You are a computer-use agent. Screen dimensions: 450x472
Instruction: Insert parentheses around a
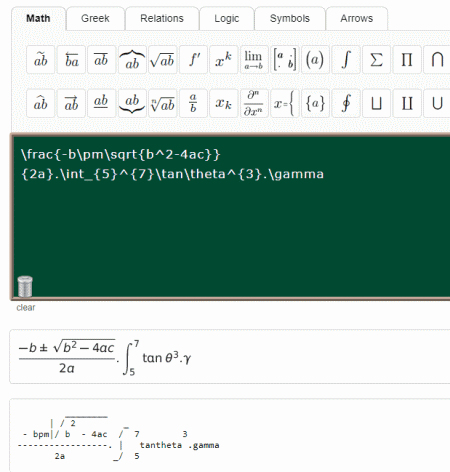click(x=315, y=60)
